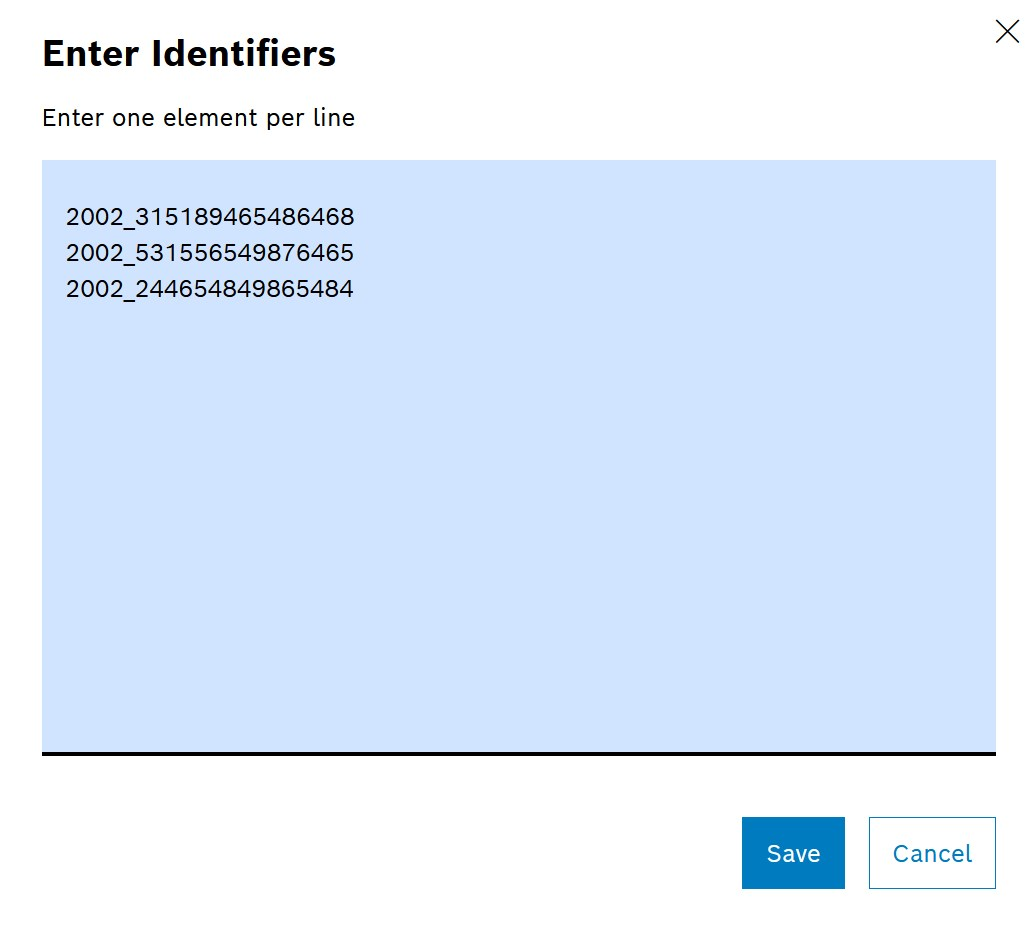
Task: Close the Enter Identifiers dialog with X
Action: (x=1007, y=32)
